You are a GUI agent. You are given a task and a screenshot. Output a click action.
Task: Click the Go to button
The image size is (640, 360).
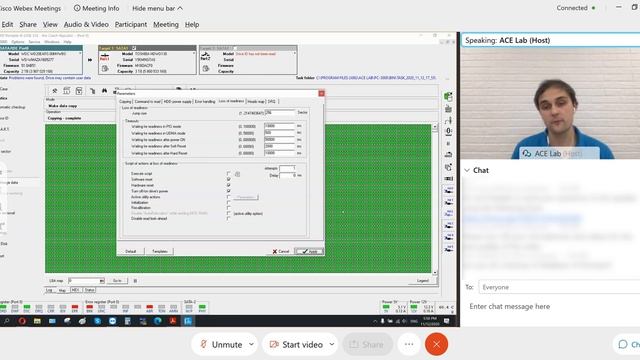pos(117,281)
